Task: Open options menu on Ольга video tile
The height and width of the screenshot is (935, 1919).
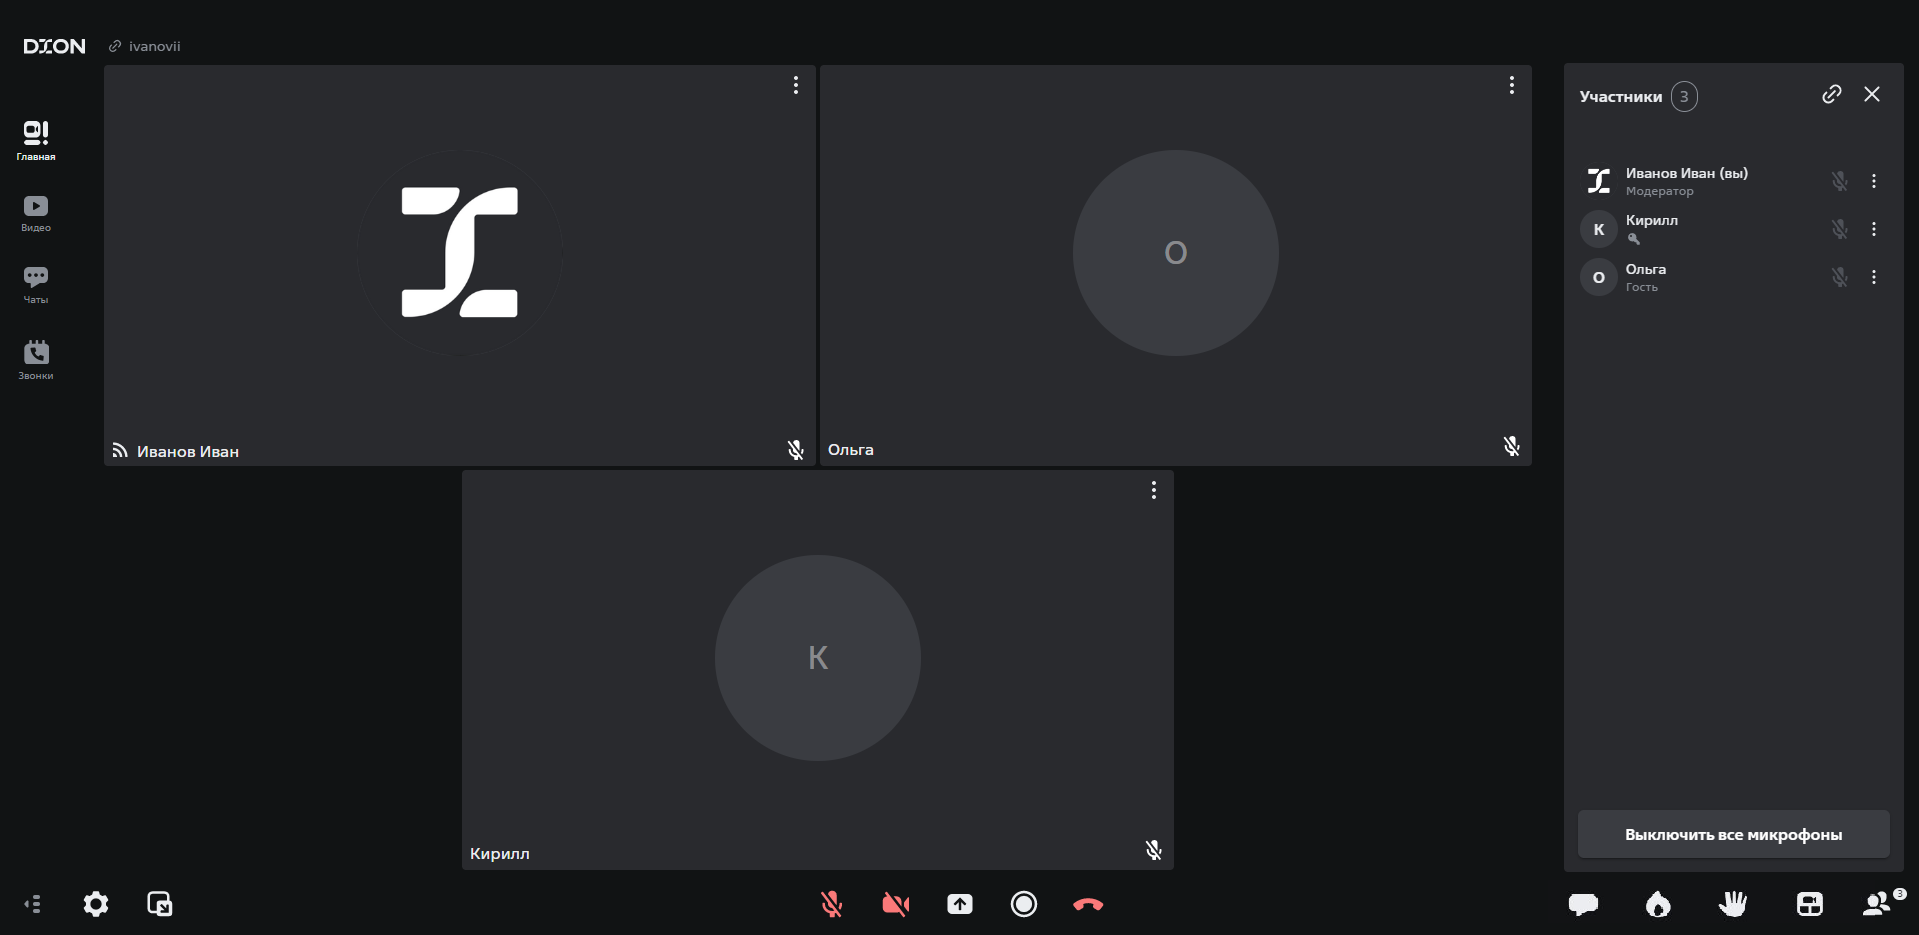Action: (x=1512, y=85)
